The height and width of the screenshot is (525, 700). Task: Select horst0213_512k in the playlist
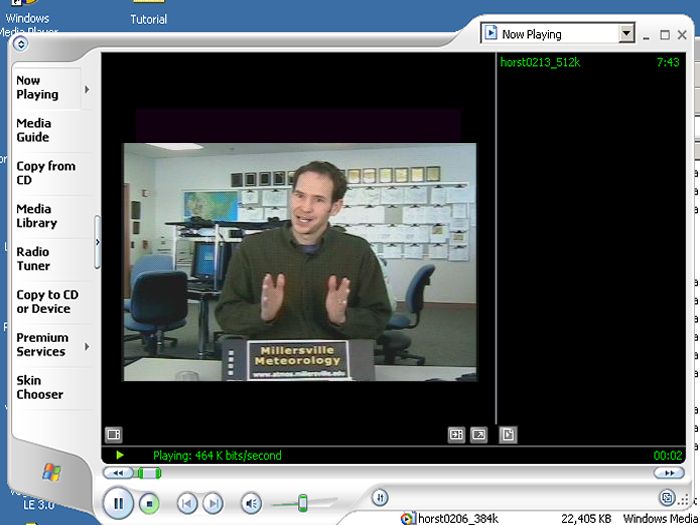point(540,62)
